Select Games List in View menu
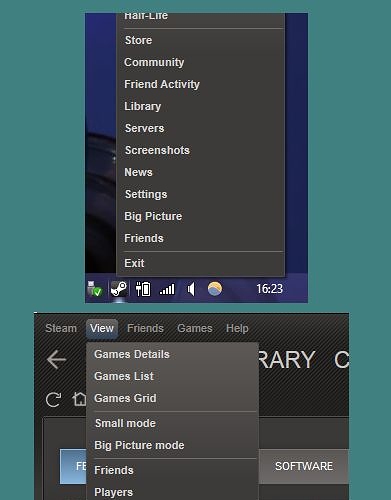391x500 pixels. click(x=172, y=376)
